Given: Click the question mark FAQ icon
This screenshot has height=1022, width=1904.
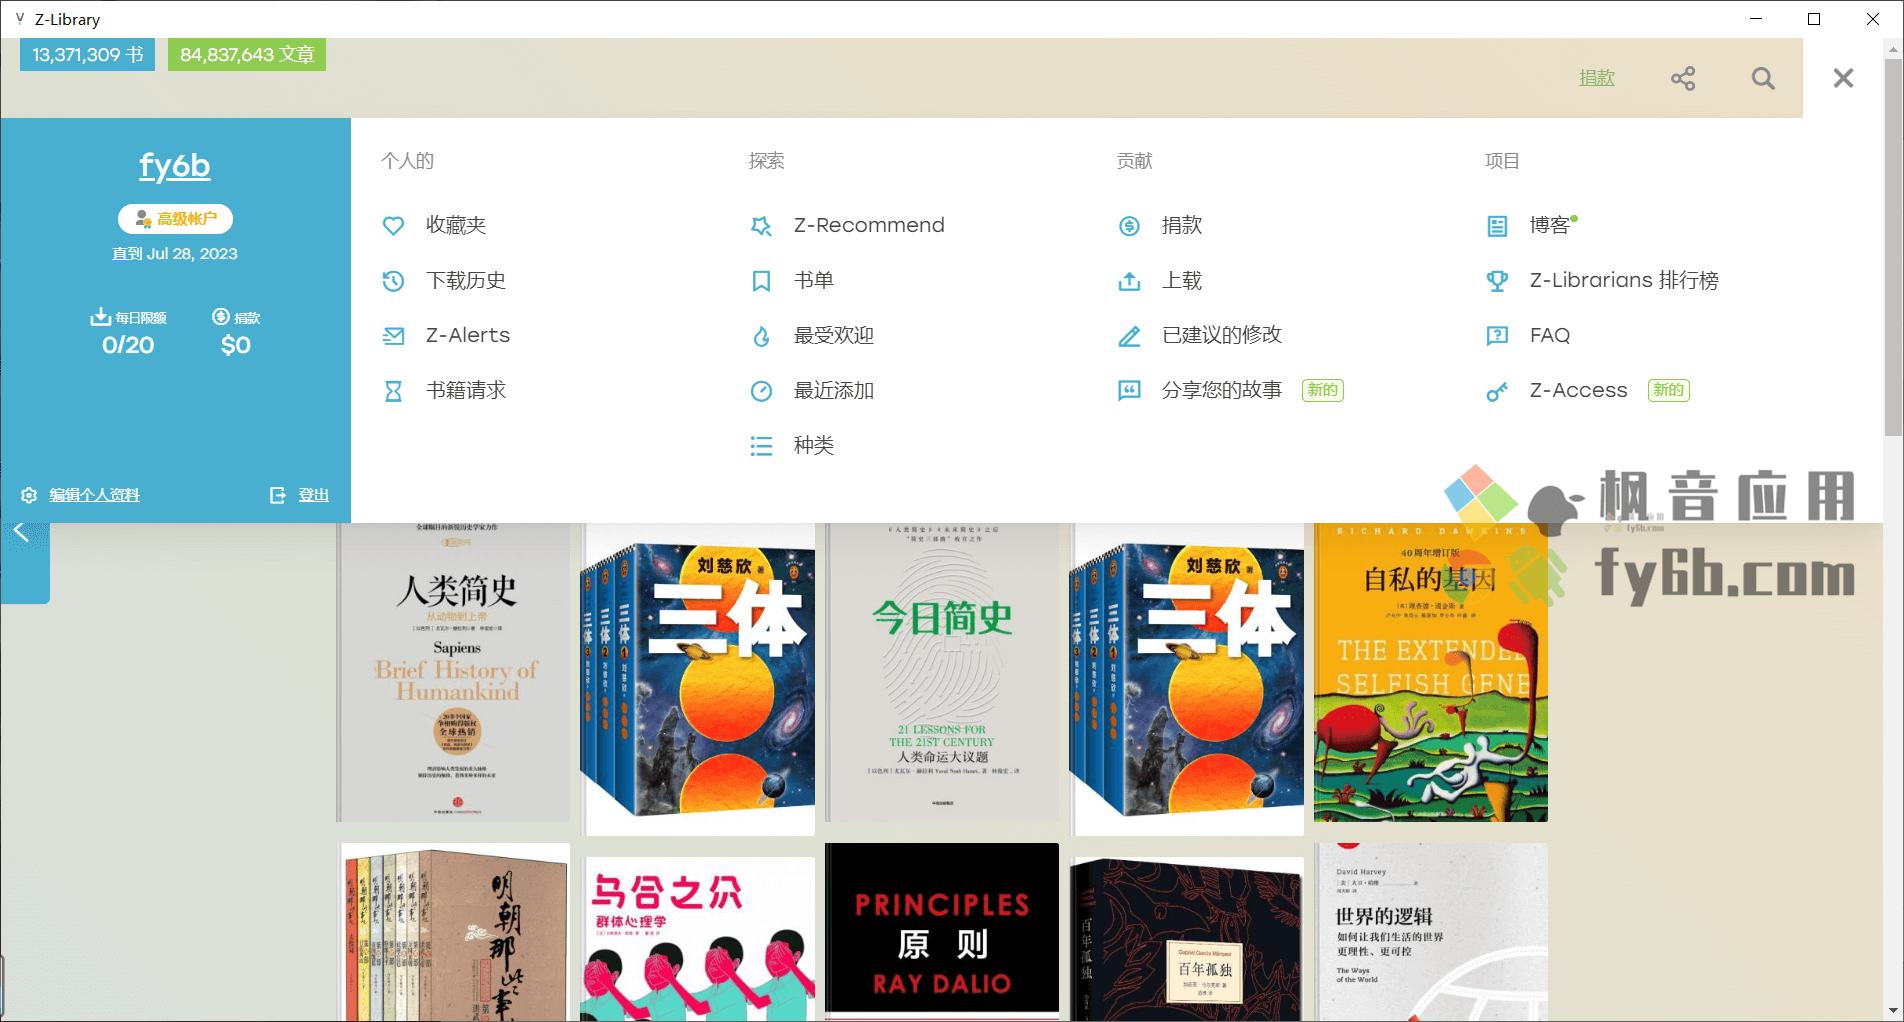Looking at the screenshot, I should coord(1497,336).
